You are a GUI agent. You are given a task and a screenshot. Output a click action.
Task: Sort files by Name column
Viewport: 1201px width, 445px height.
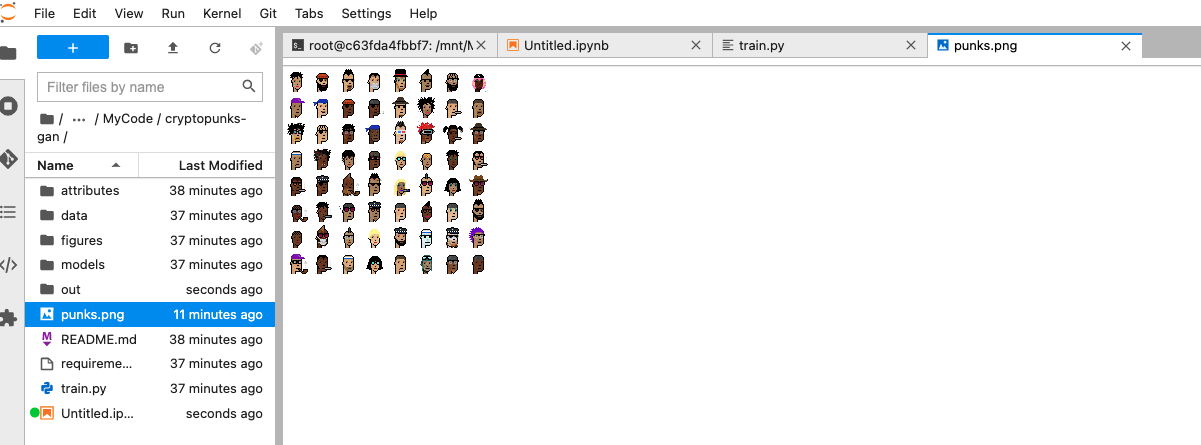click(82, 165)
